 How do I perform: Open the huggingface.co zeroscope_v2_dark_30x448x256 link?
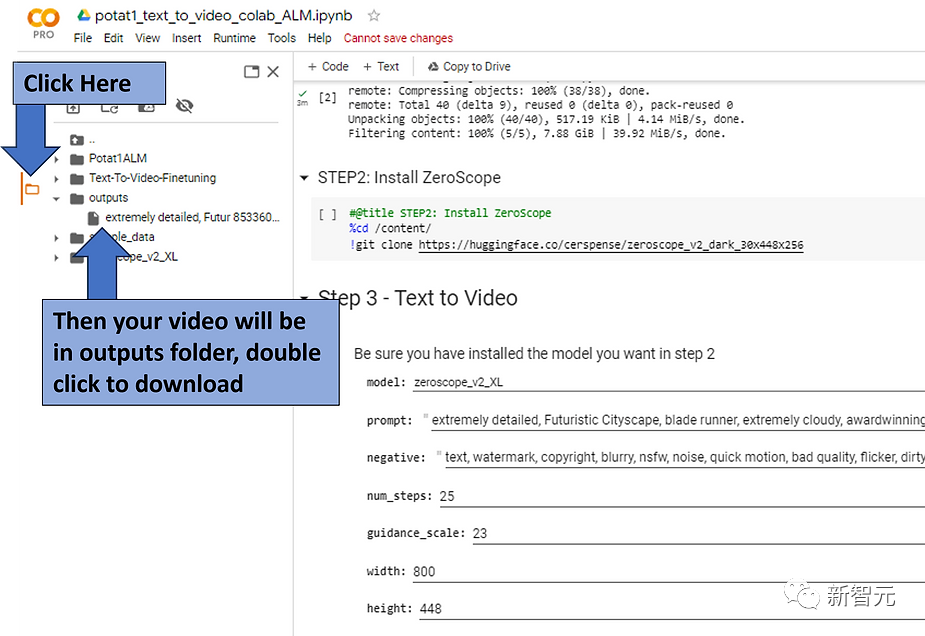click(x=611, y=245)
